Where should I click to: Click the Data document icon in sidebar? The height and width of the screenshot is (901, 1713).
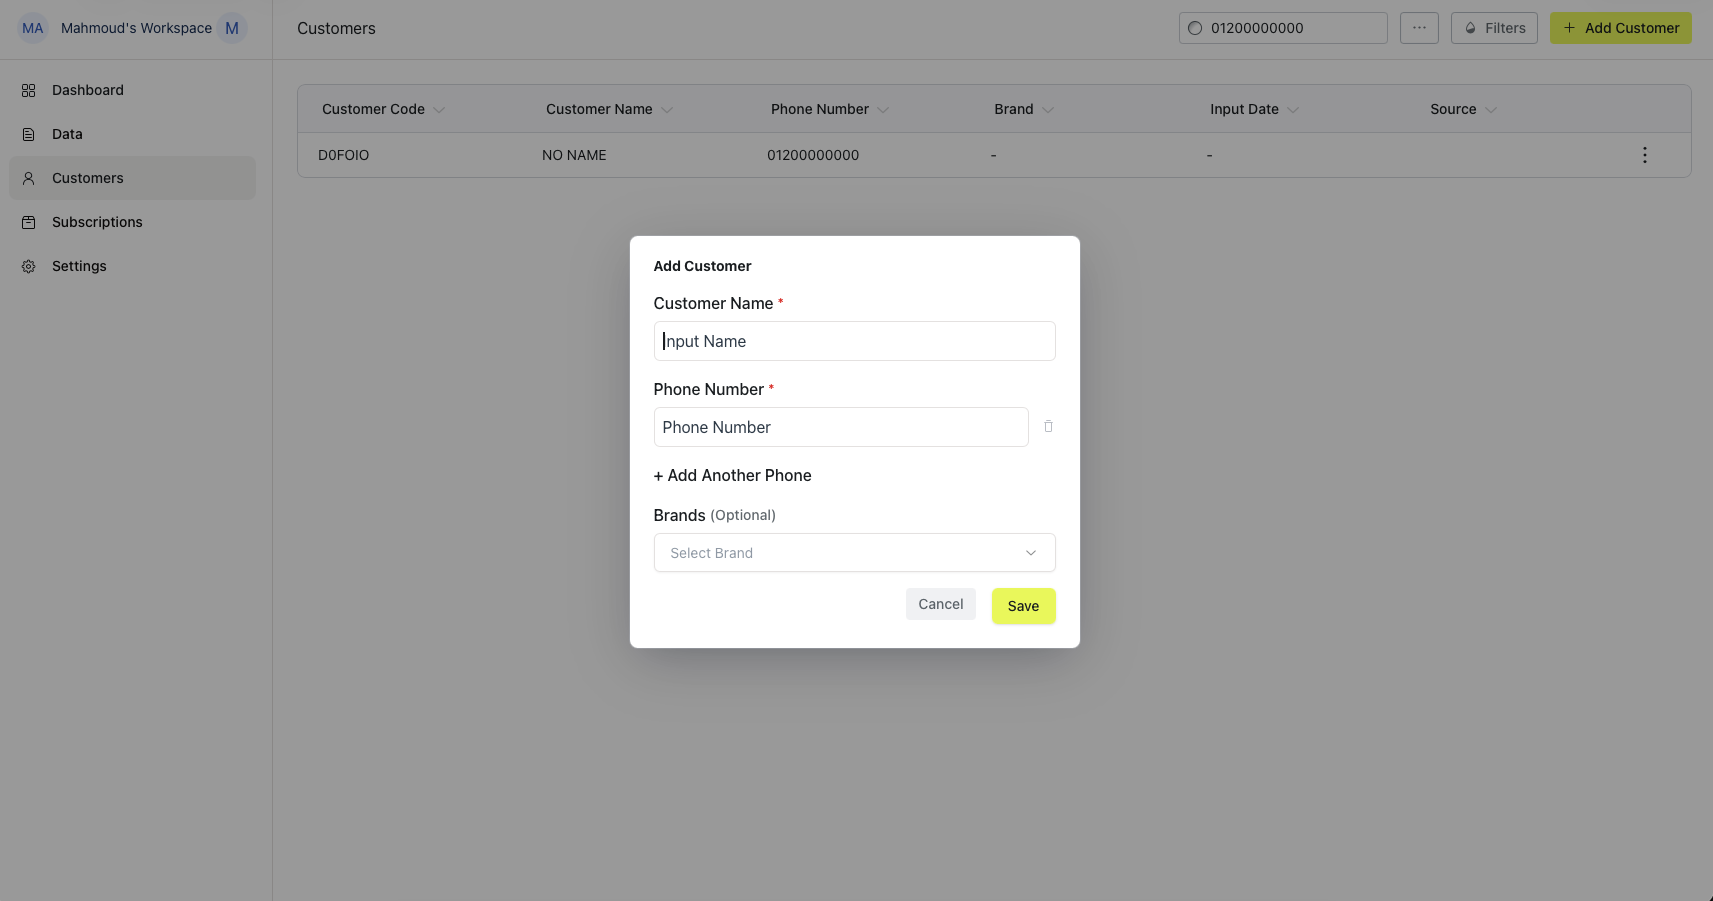tap(29, 134)
